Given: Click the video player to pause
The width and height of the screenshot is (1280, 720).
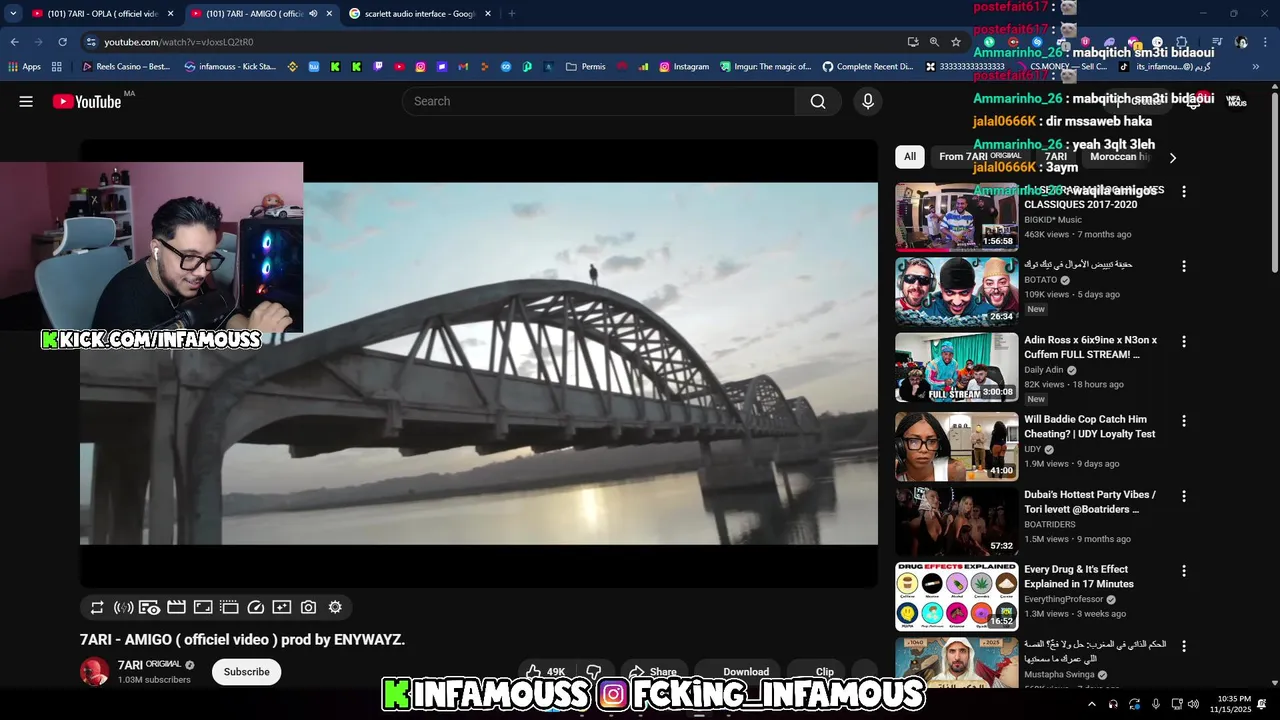Looking at the screenshot, I should (479, 363).
